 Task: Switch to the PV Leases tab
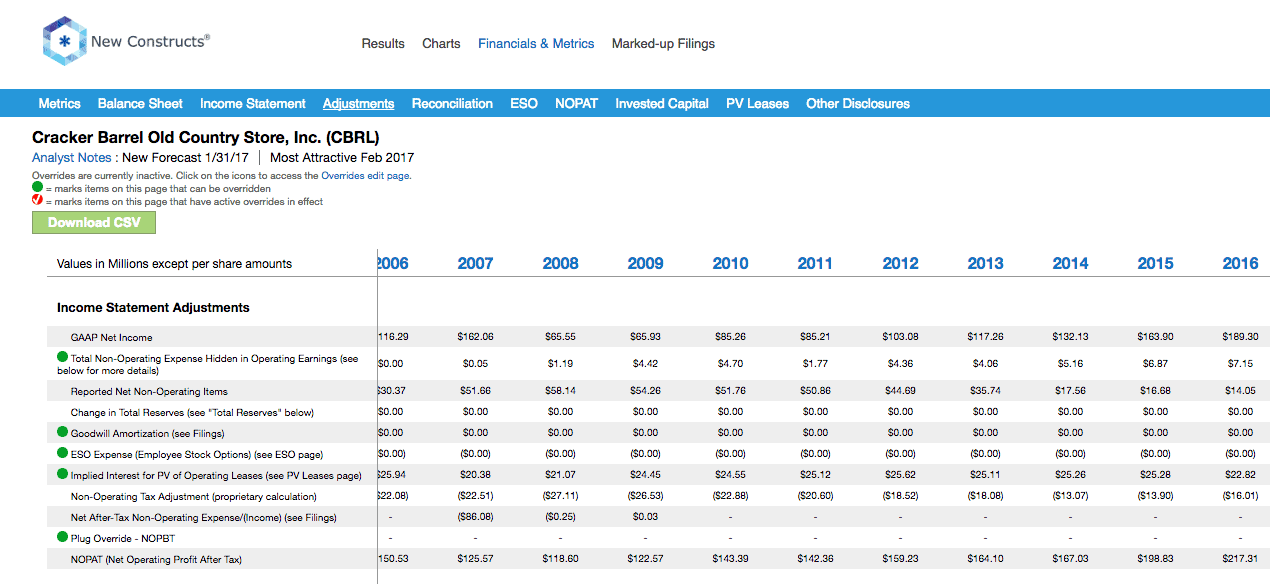(x=757, y=103)
